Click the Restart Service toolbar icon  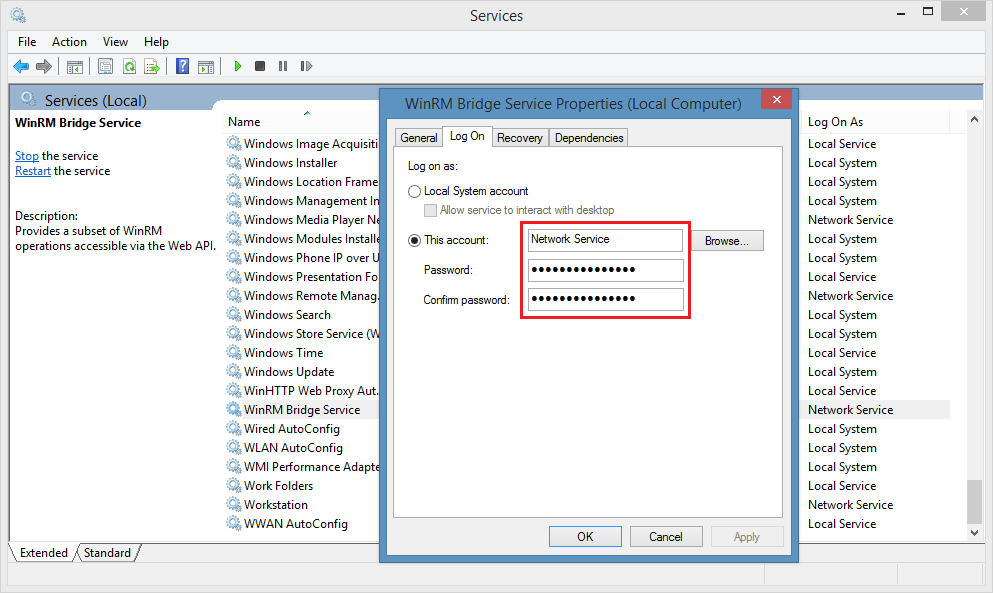click(x=306, y=66)
